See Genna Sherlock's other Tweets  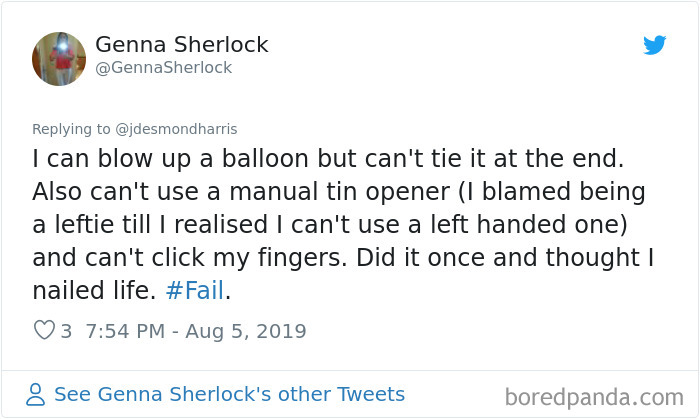[x=229, y=394]
